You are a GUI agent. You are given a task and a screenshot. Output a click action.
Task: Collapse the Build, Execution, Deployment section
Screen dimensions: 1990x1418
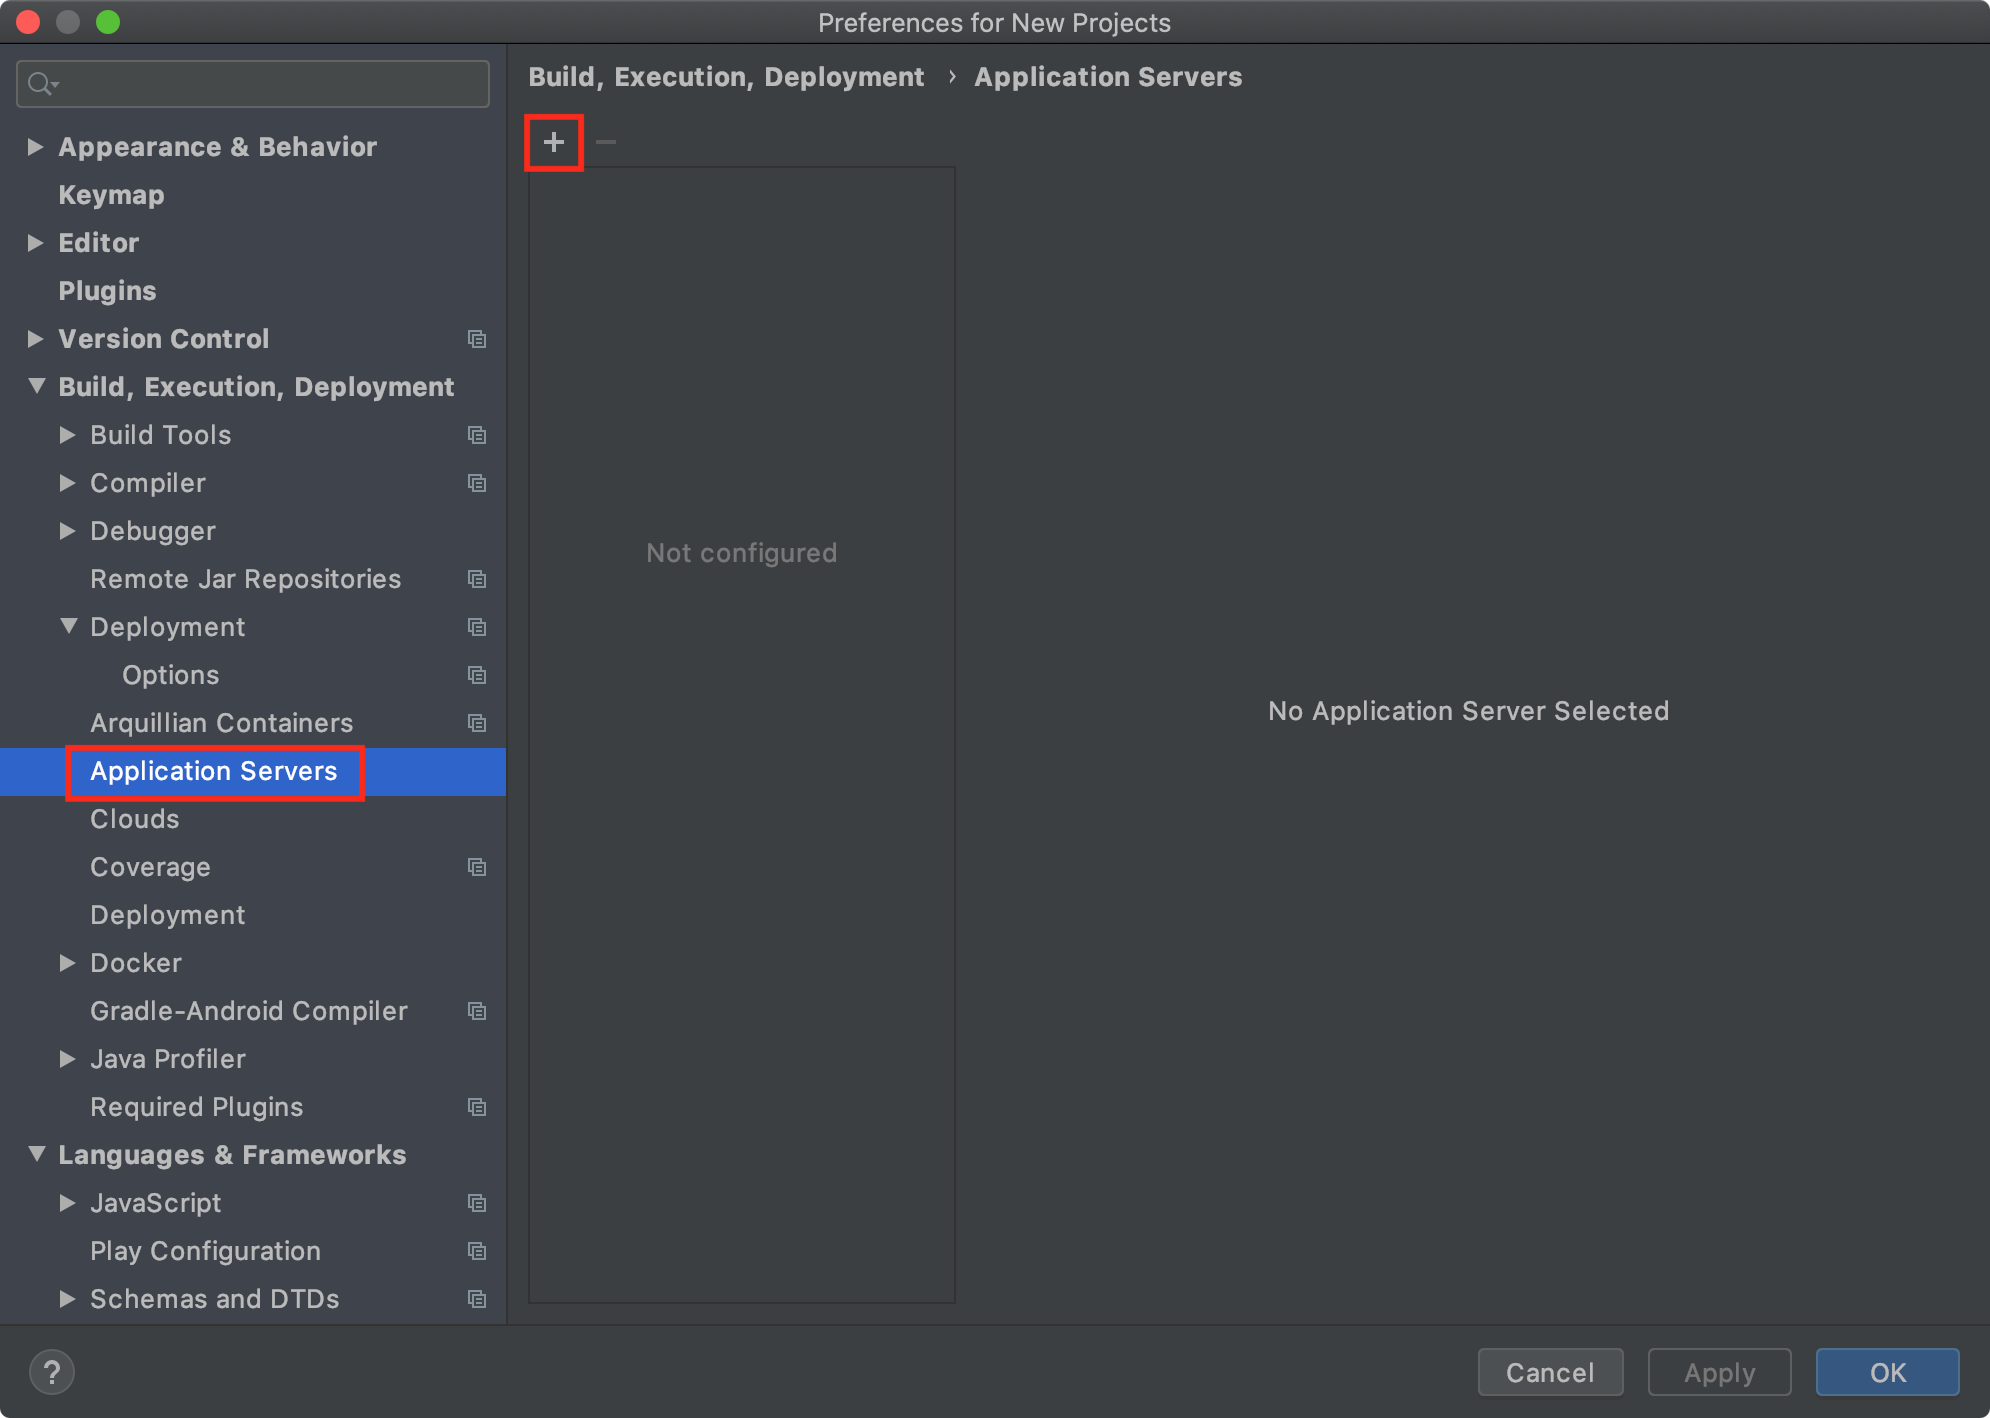[x=35, y=387]
